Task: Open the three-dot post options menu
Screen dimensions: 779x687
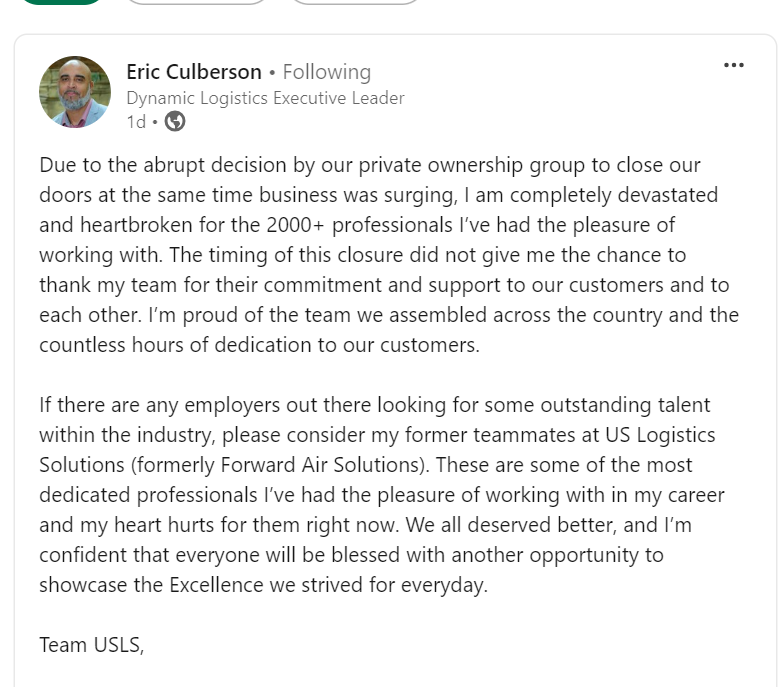Action: click(x=734, y=65)
